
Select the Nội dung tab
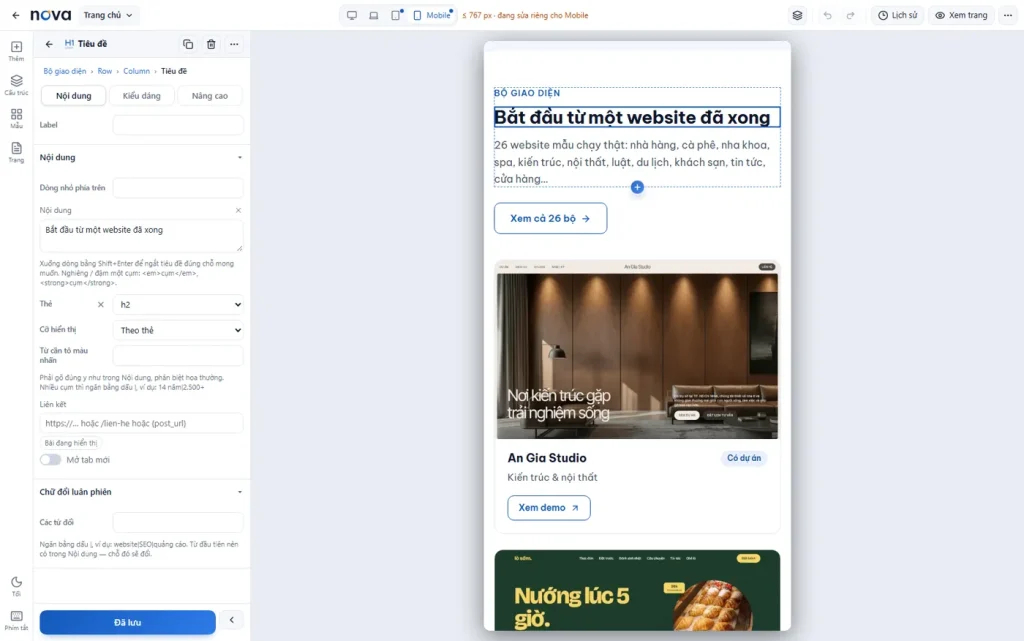pos(73,95)
